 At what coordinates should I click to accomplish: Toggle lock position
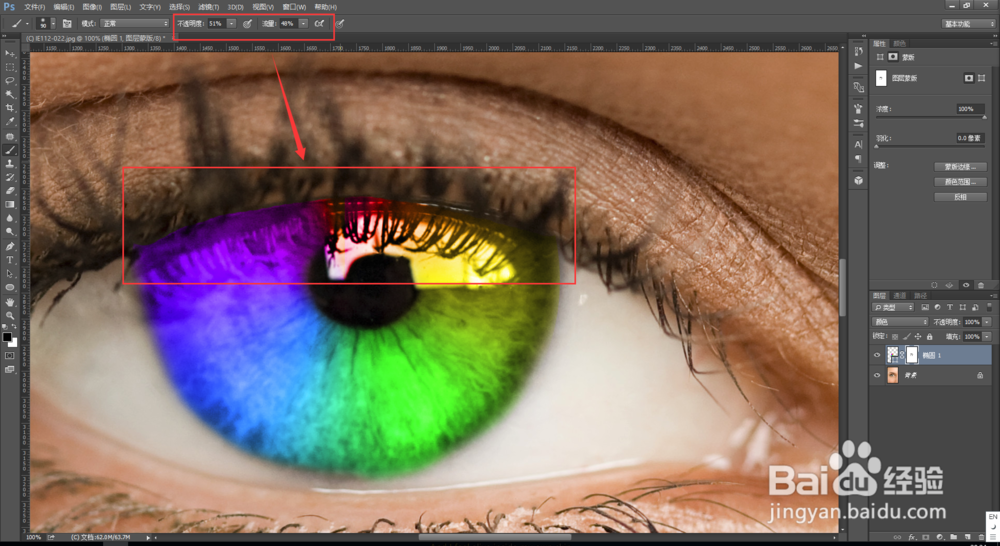(x=918, y=336)
